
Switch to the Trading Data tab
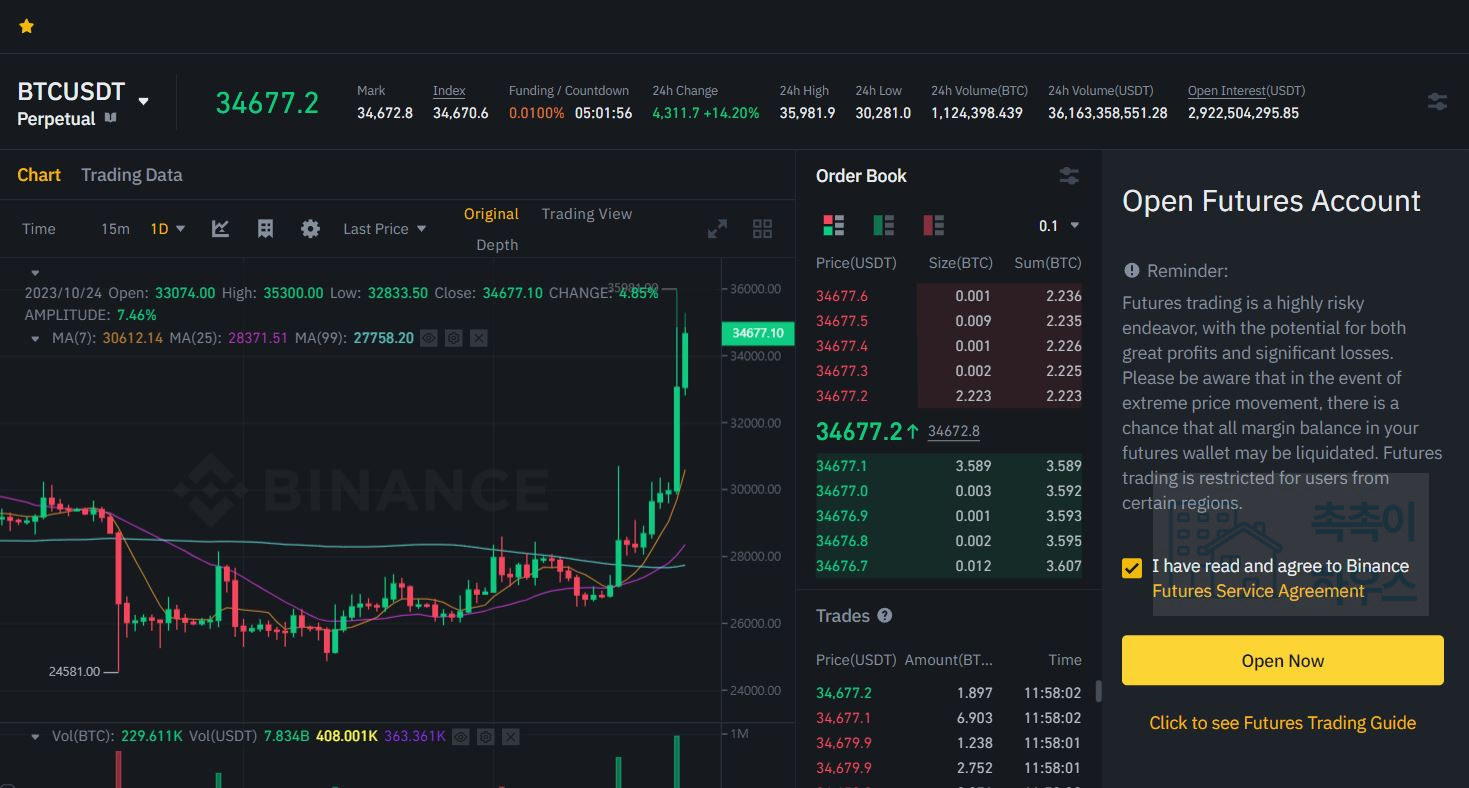click(x=131, y=175)
